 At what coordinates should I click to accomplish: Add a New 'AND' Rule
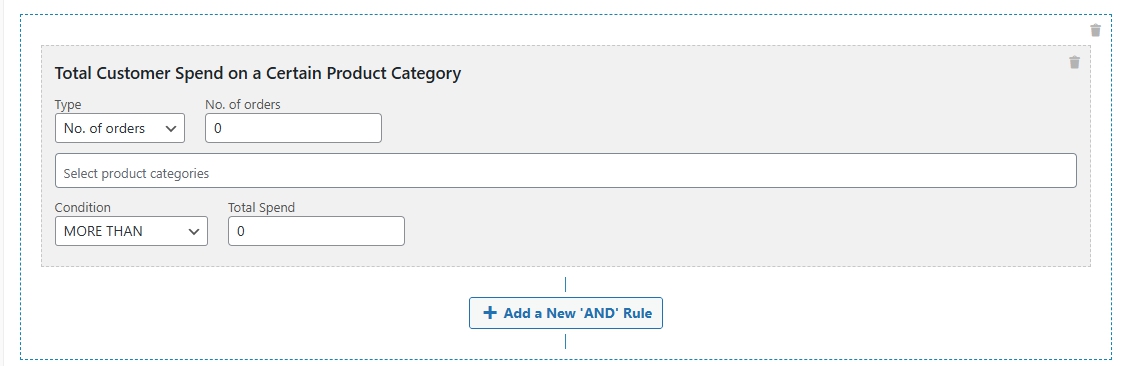566,313
